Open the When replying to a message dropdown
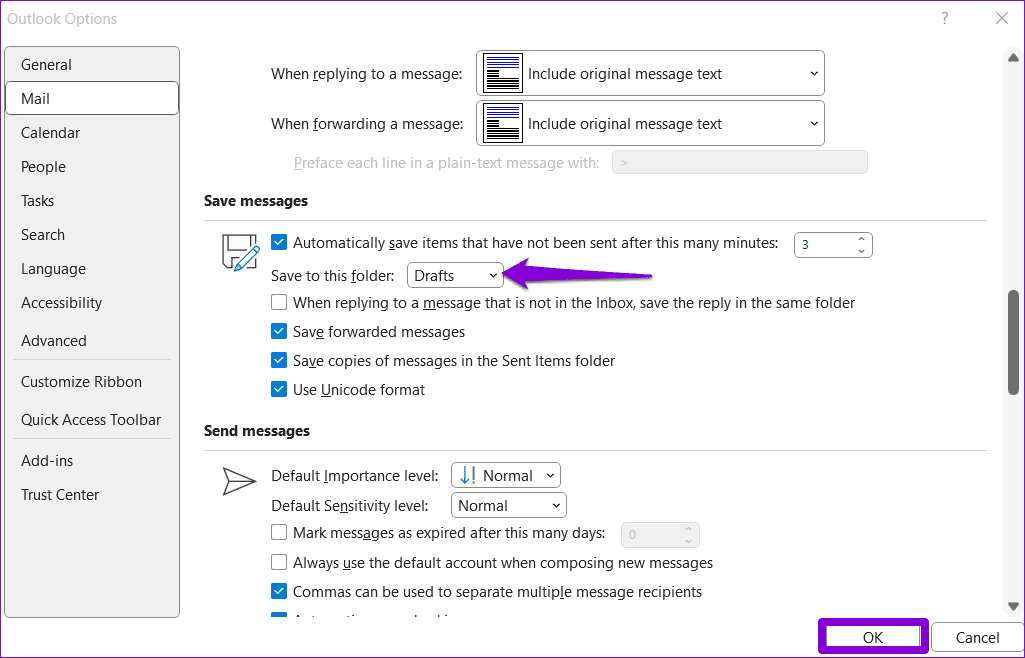Image resolution: width=1025 pixels, height=658 pixels. pyautogui.click(x=650, y=73)
